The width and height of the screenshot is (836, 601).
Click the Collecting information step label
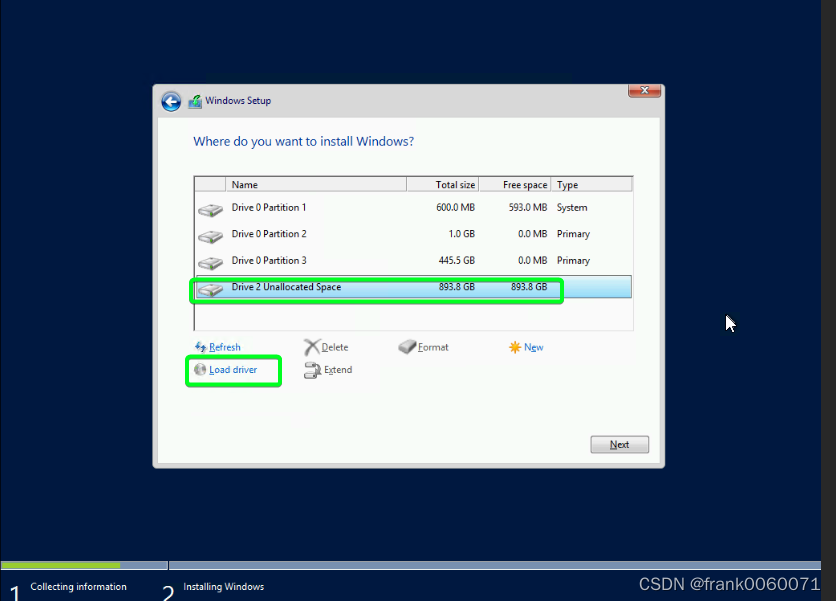77,587
